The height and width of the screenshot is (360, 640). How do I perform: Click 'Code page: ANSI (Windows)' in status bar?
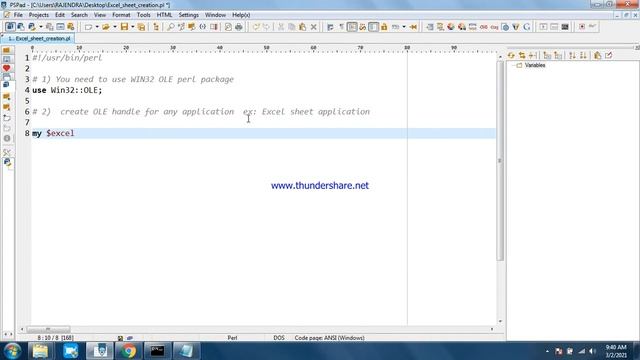[329, 338]
